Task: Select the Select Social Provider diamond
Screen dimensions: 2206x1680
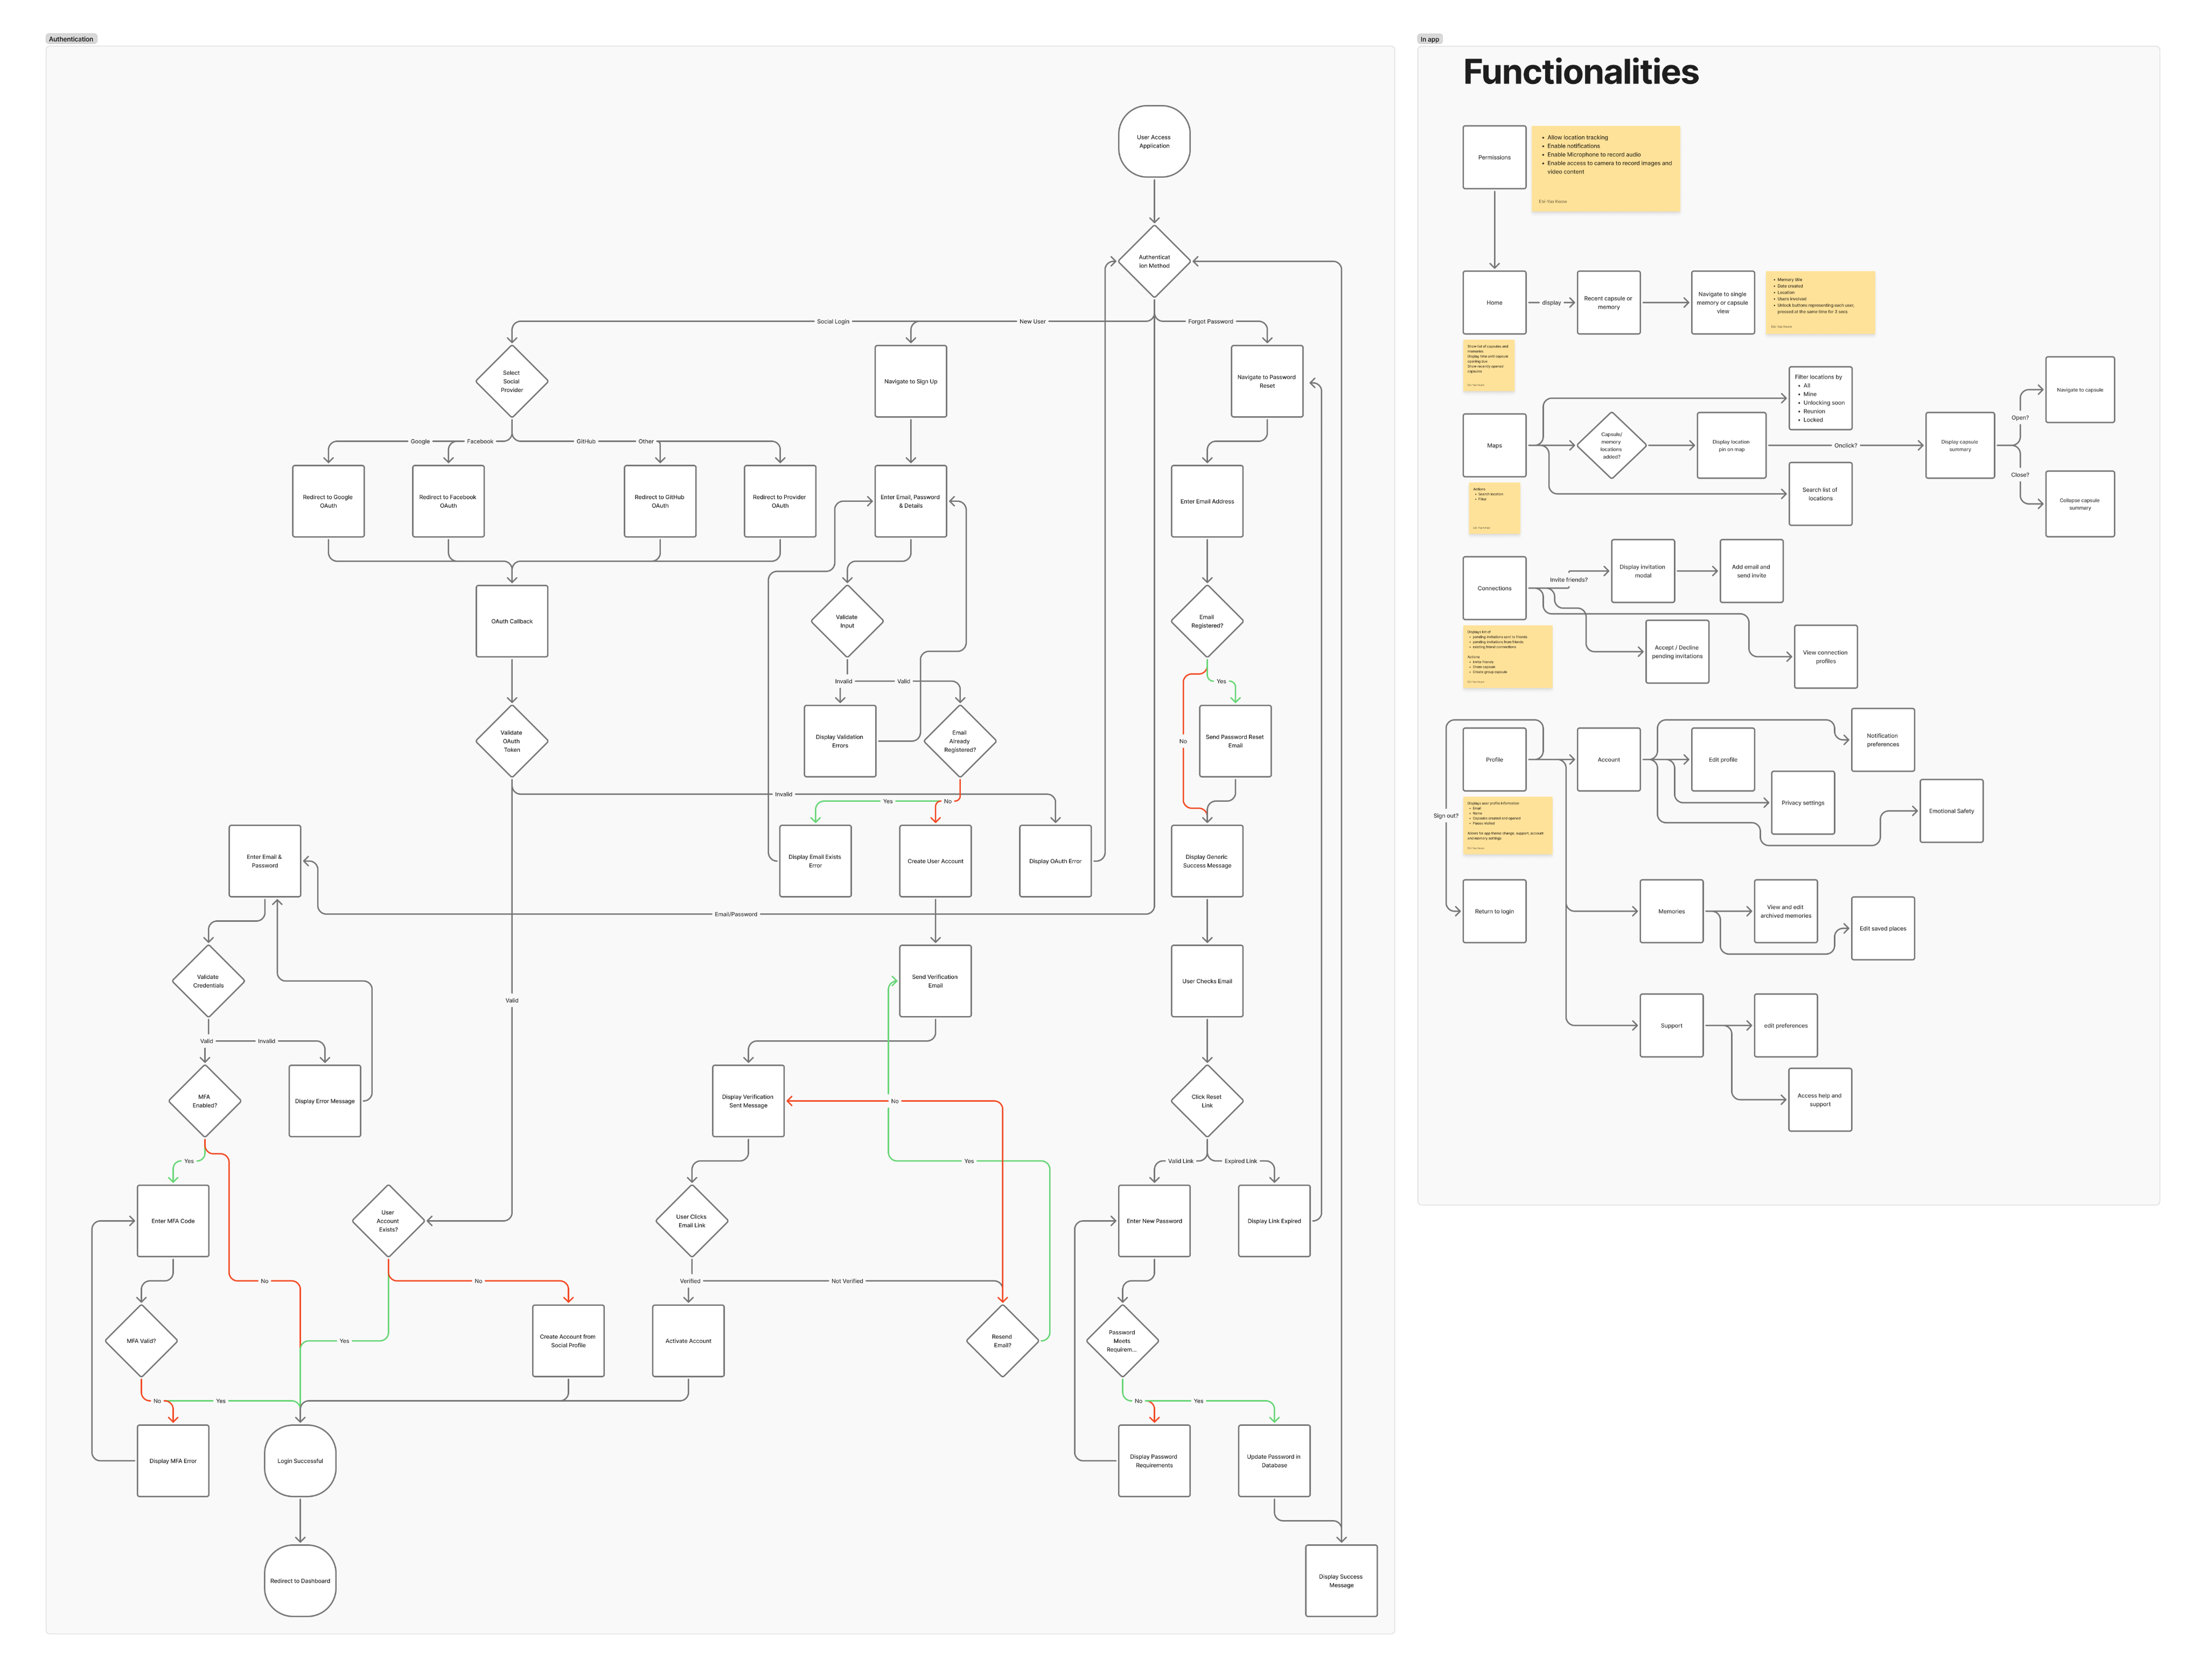Action: pos(511,381)
